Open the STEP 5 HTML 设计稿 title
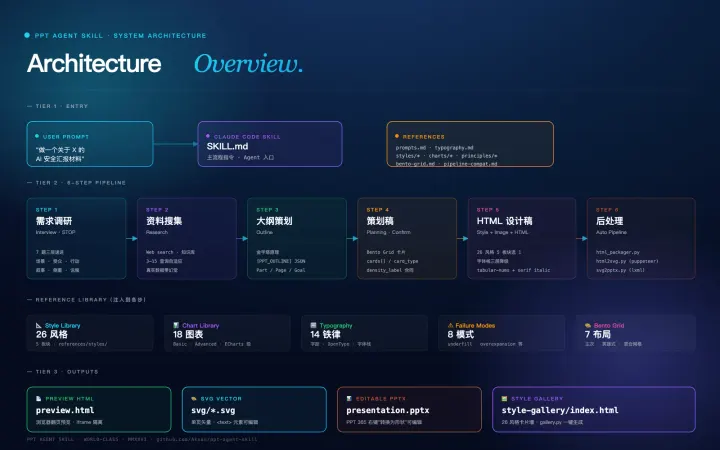The height and width of the screenshot is (450, 720). pyautogui.click(x=504, y=221)
